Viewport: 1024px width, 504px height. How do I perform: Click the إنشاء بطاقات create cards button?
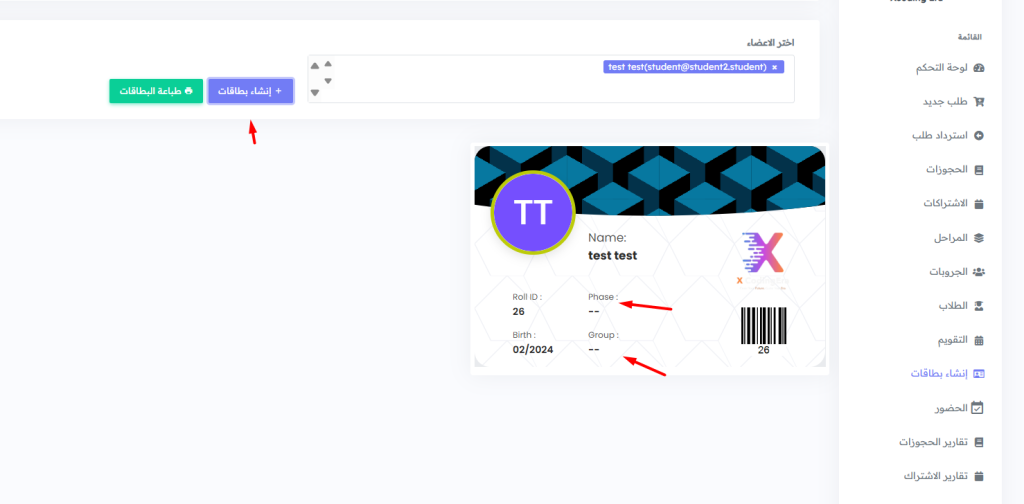coord(251,91)
